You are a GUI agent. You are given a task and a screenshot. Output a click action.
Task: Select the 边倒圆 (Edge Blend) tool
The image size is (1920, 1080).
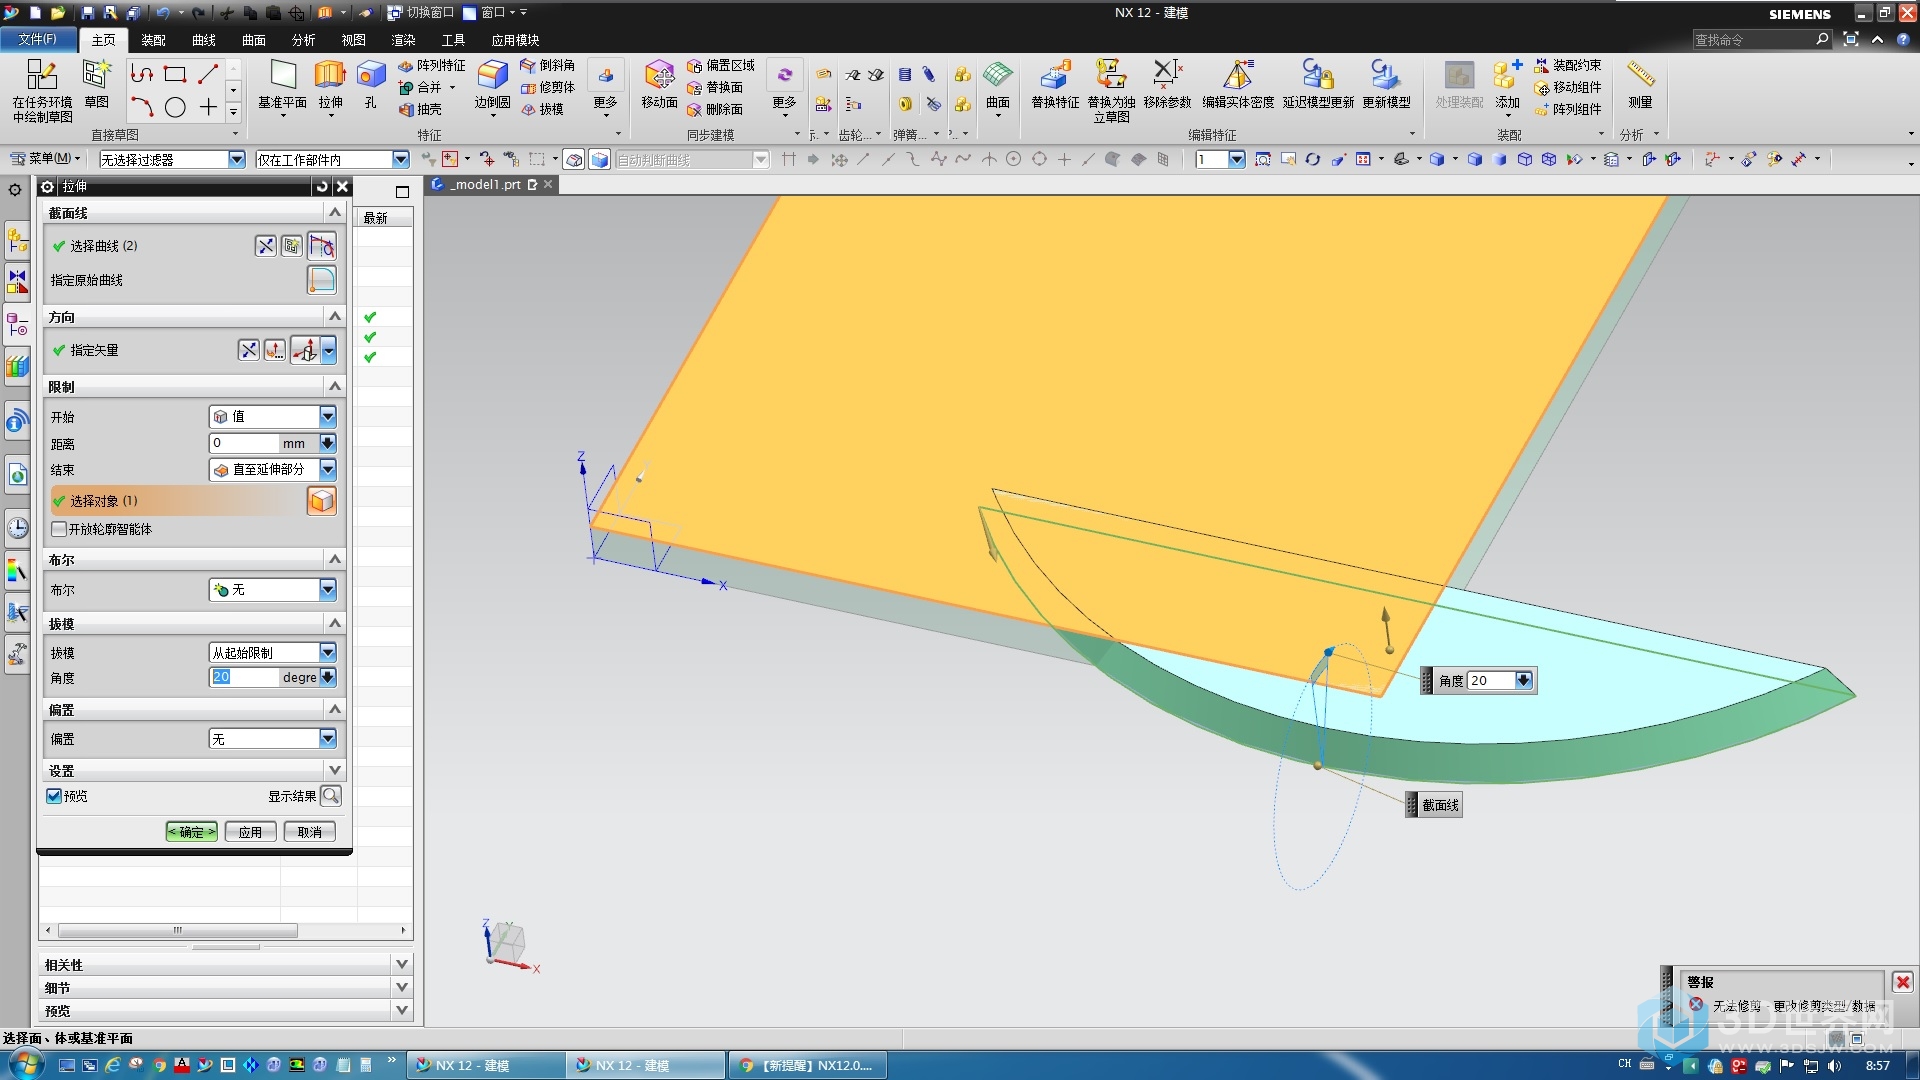pos(492,85)
